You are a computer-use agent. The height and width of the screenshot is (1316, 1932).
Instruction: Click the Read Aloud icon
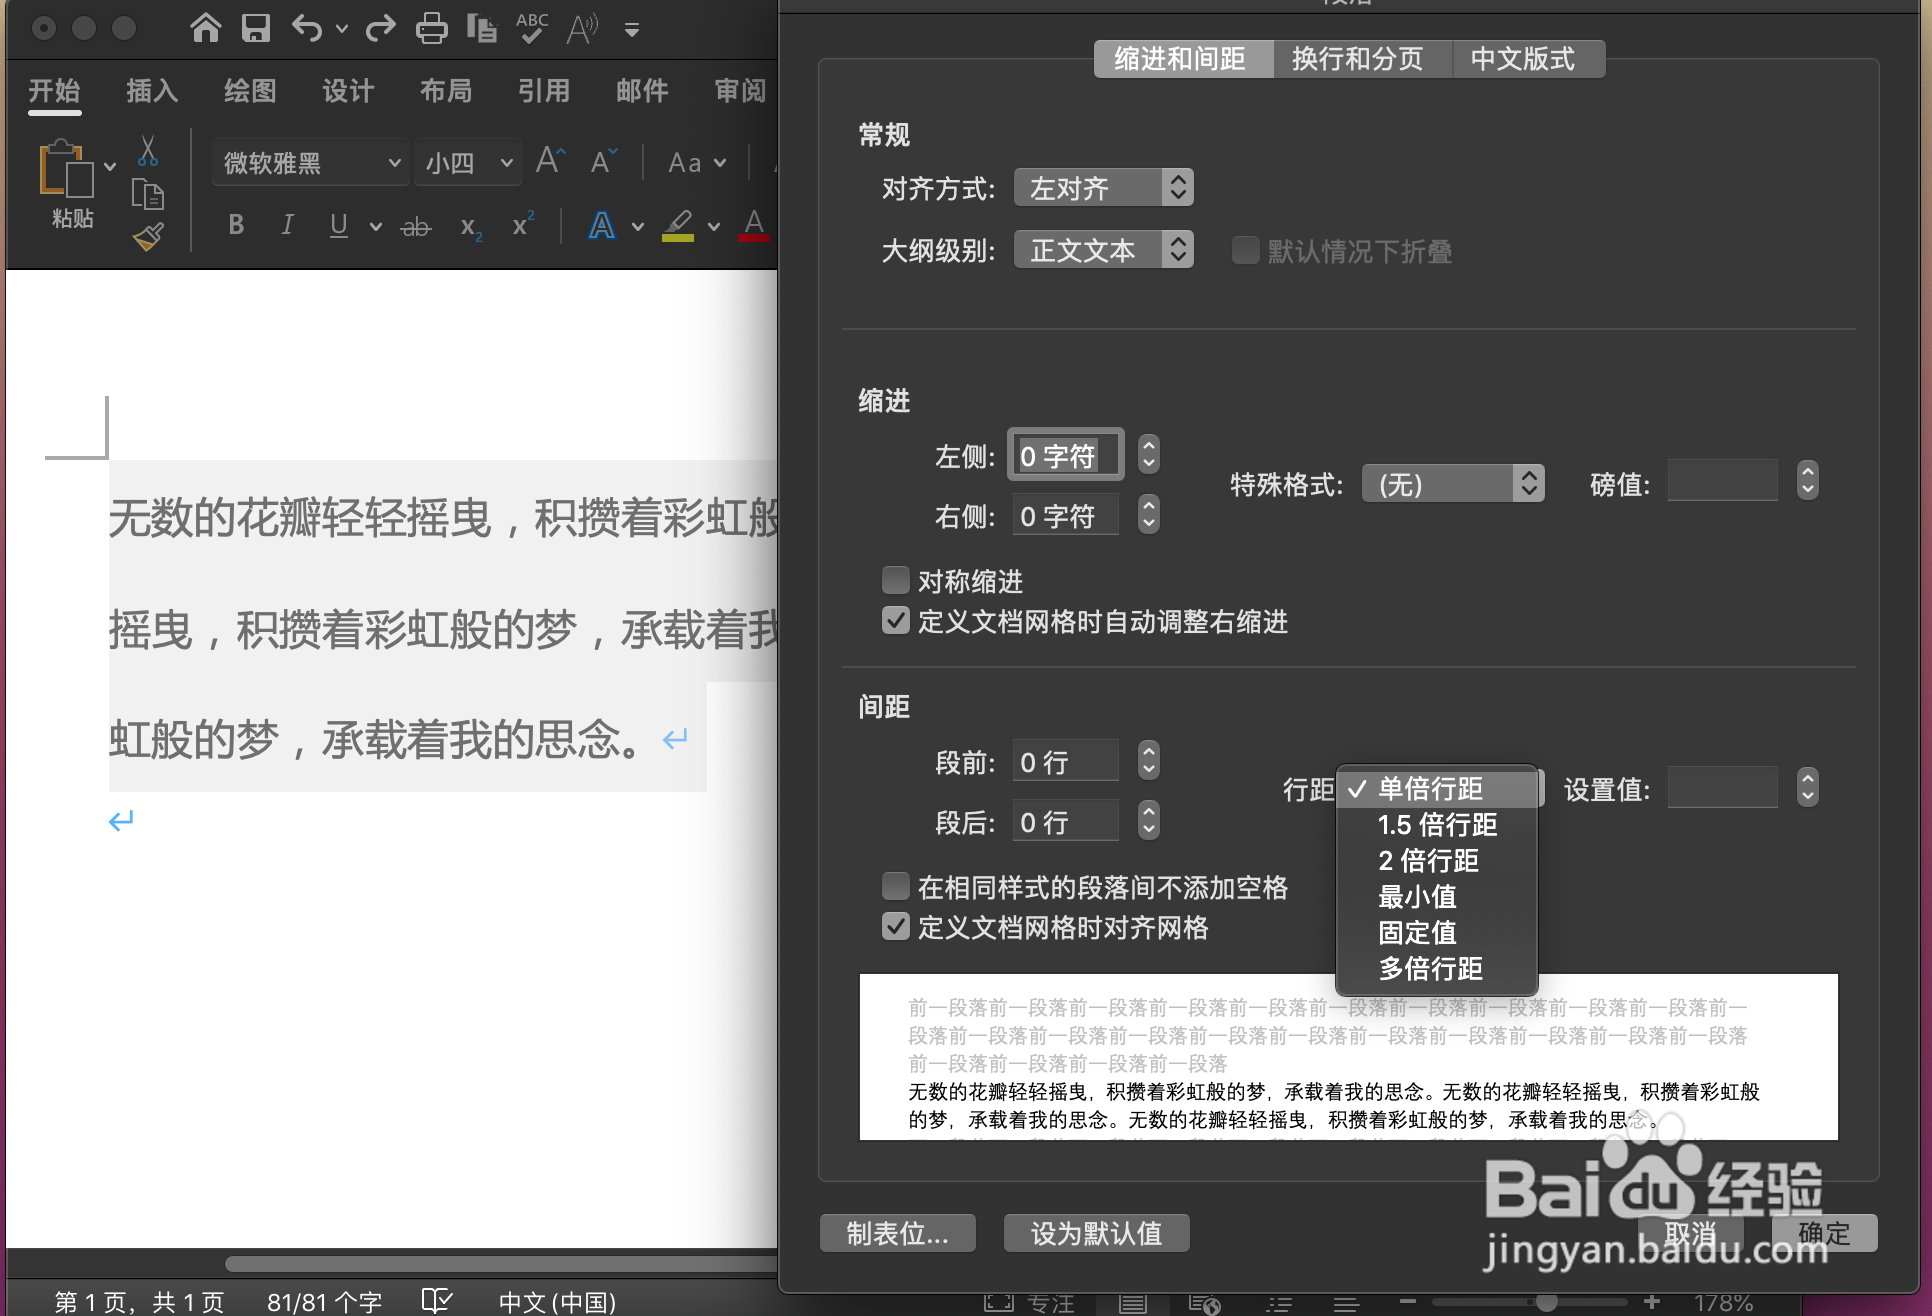click(583, 28)
